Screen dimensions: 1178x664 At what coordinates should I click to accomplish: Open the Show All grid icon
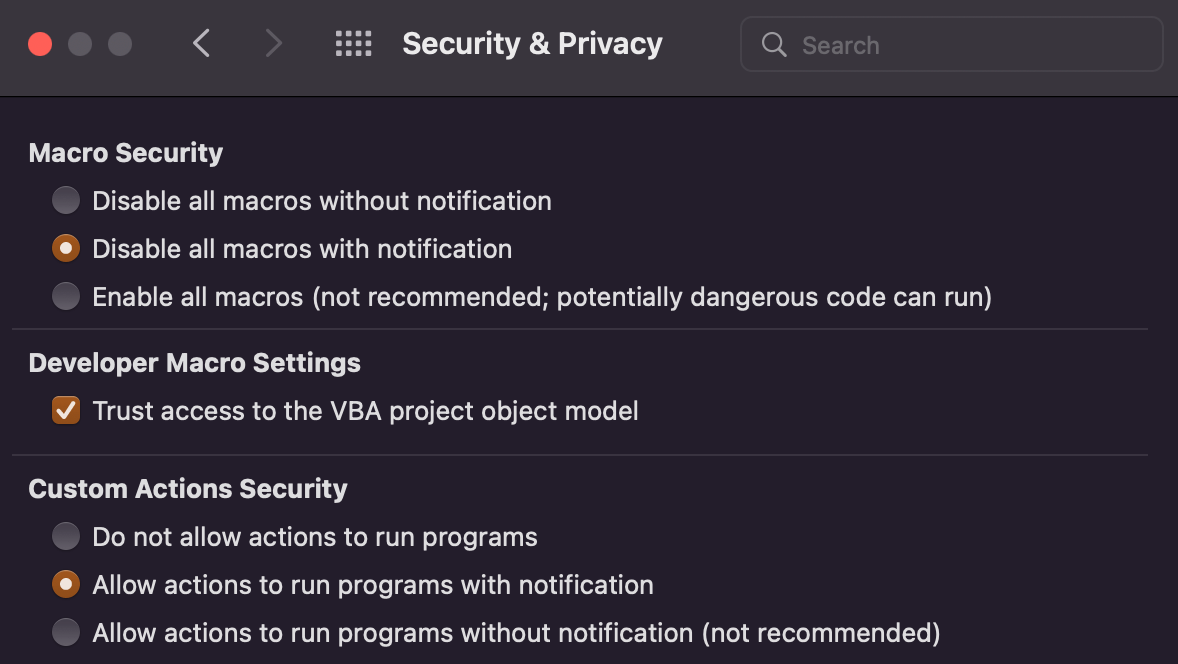353,44
